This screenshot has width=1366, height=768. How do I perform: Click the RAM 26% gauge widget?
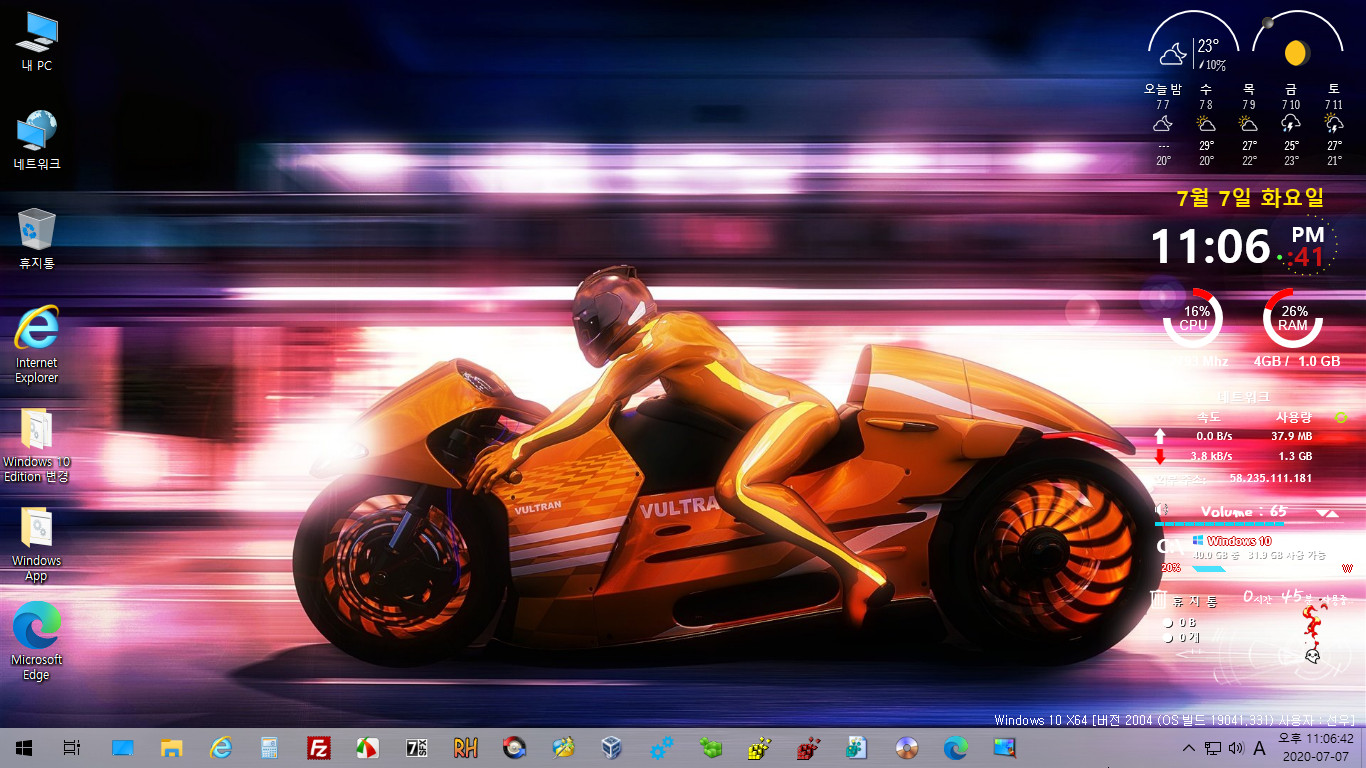coord(1293,318)
